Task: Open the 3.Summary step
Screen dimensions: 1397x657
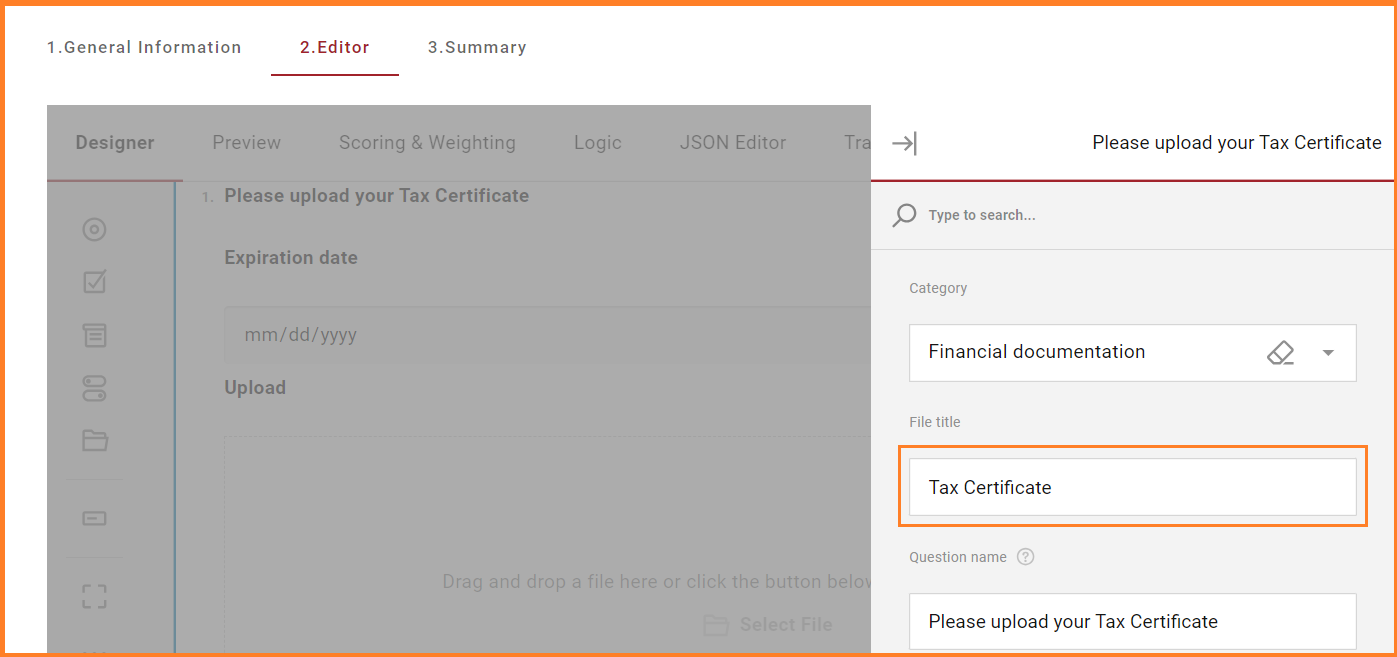Action: (477, 47)
